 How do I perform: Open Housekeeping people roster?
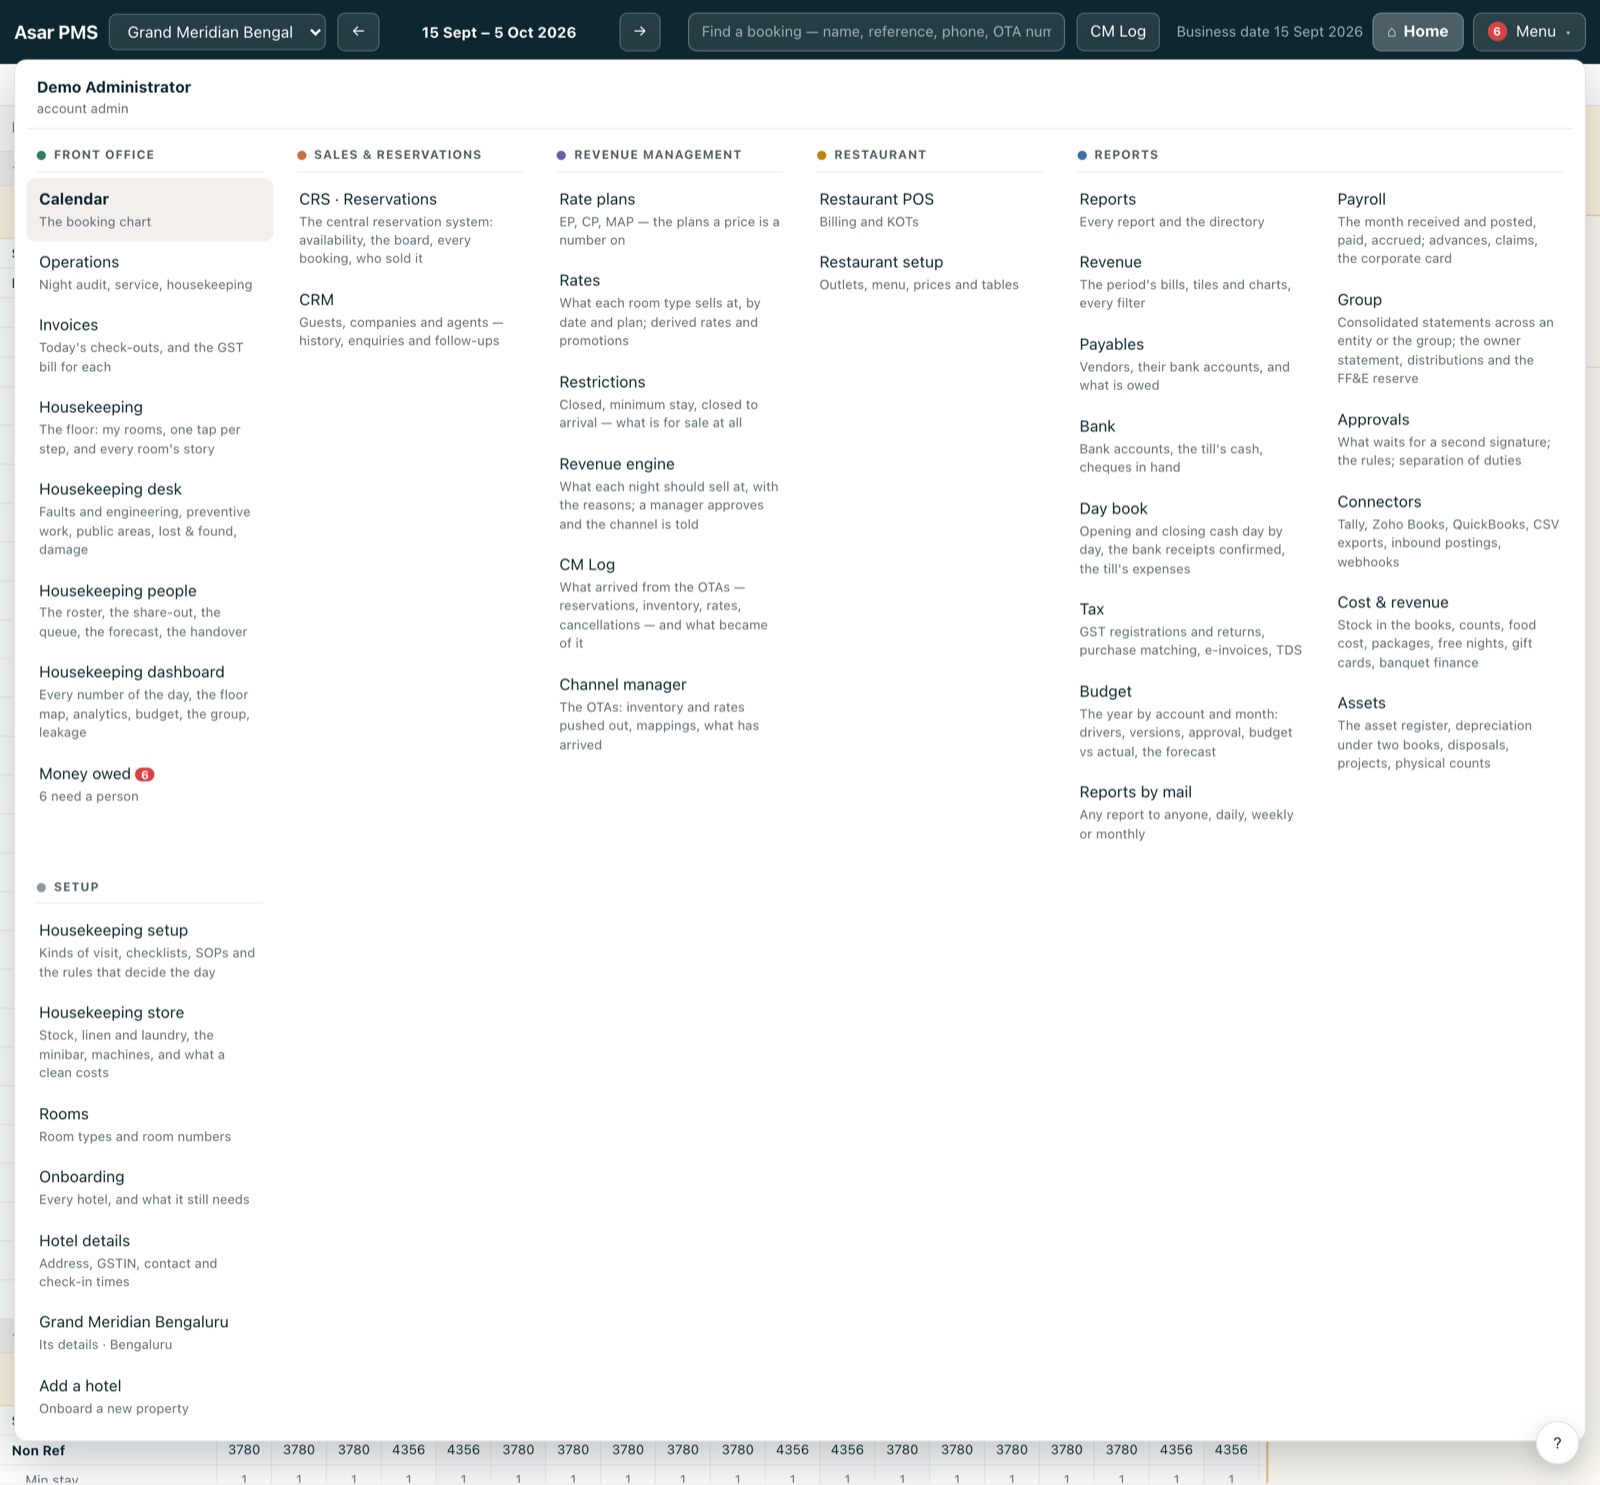point(150,611)
